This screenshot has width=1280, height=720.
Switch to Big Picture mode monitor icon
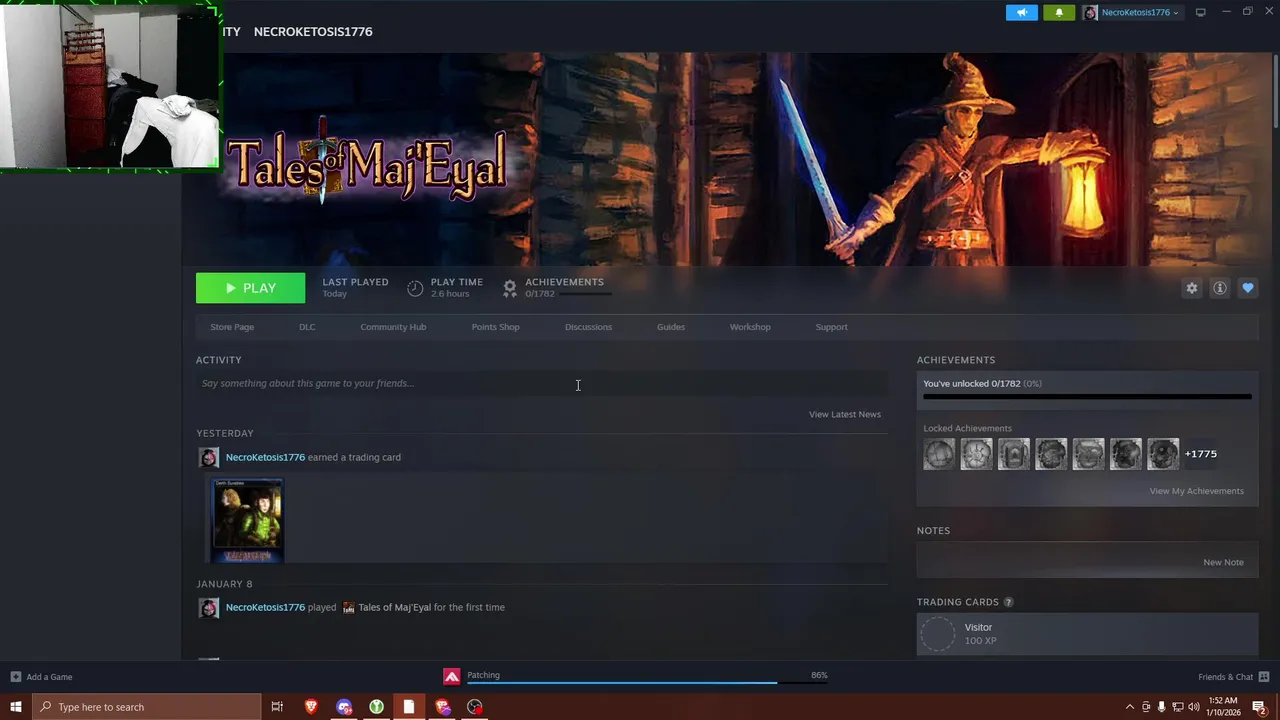click(x=1201, y=12)
